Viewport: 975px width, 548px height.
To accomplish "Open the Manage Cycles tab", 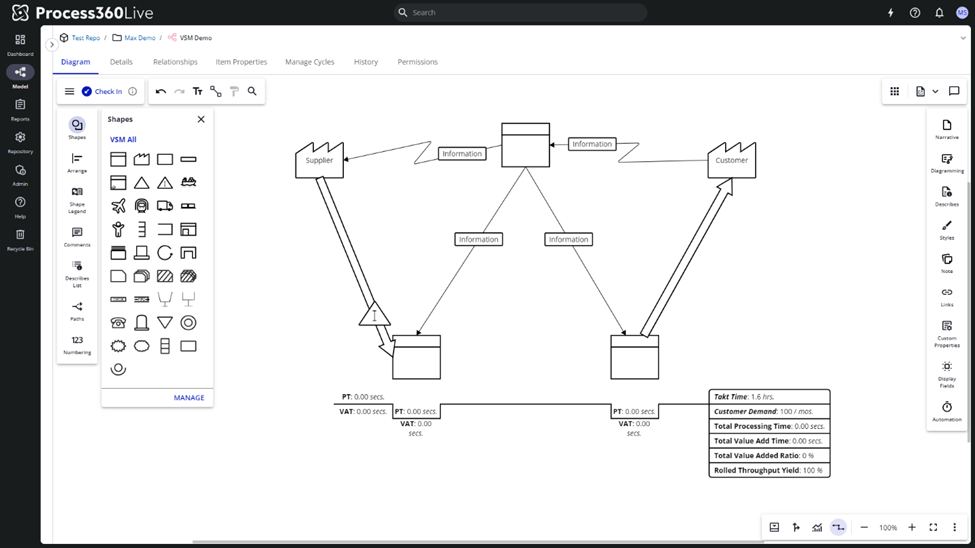I will point(309,62).
